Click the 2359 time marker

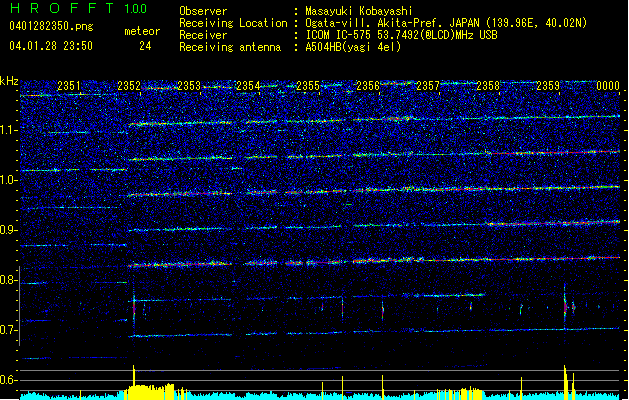tap(548, 86)
